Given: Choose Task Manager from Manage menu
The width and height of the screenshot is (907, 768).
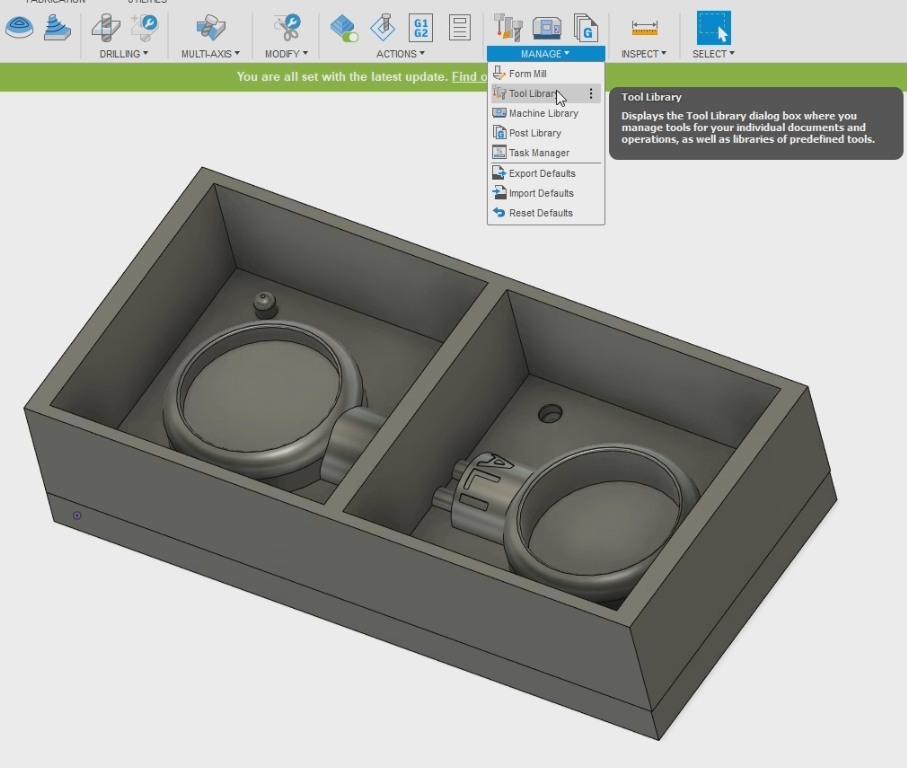Looking at the screenshot, I should click(545, 152).
